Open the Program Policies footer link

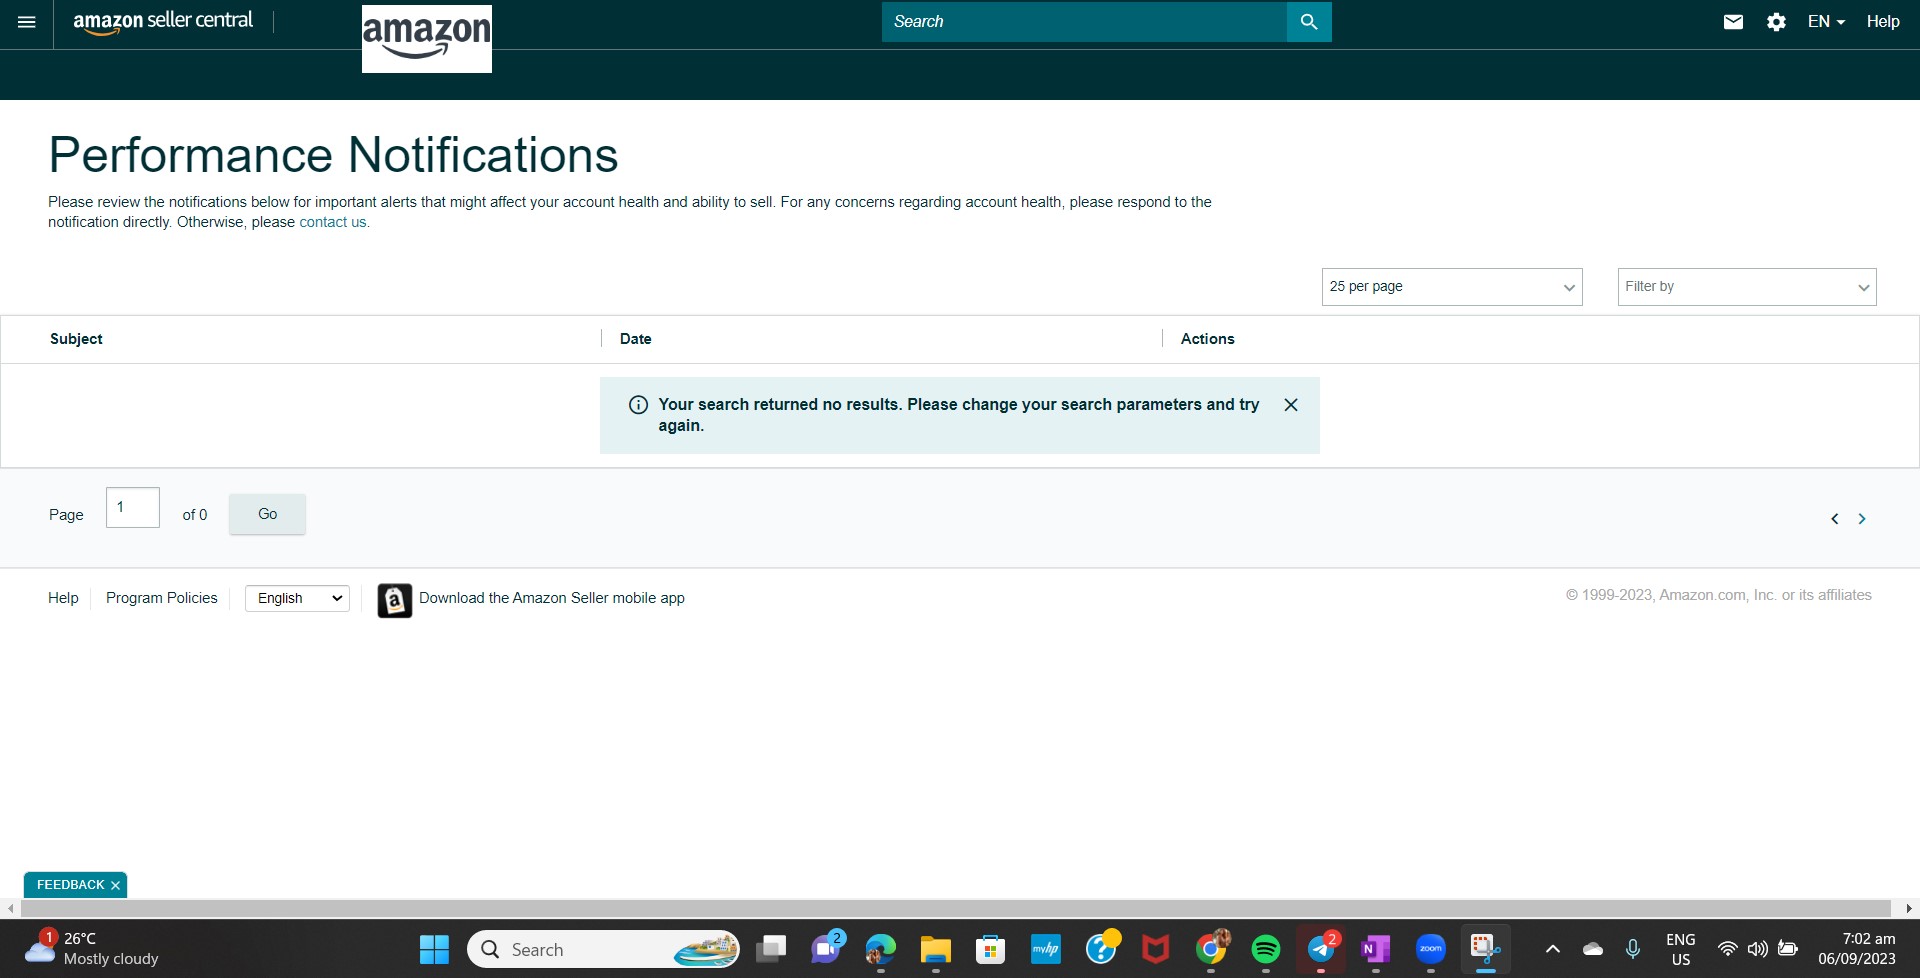[x=161, y=598]
